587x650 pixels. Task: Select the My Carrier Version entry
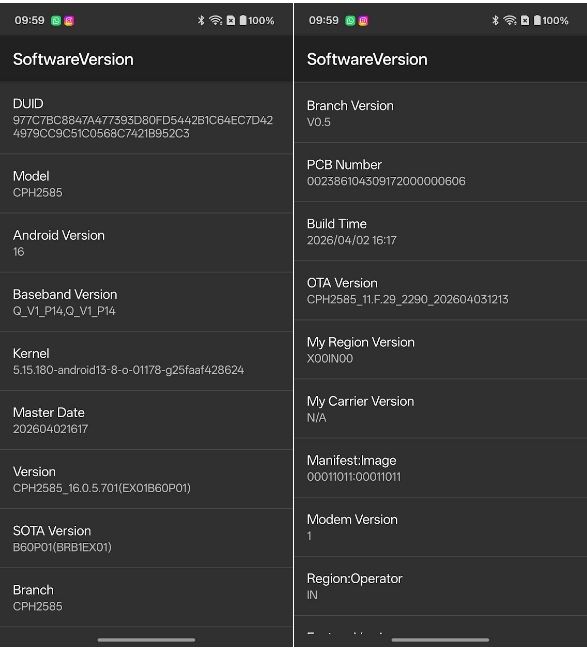point(441,408)
